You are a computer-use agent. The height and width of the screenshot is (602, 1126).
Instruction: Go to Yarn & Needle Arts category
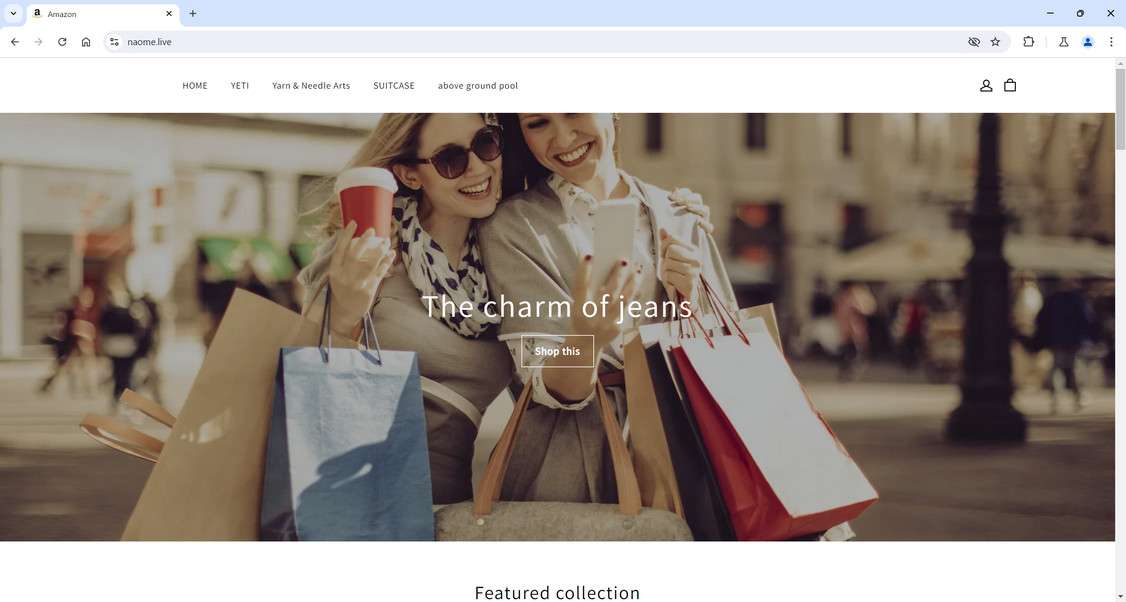[311, 85]
